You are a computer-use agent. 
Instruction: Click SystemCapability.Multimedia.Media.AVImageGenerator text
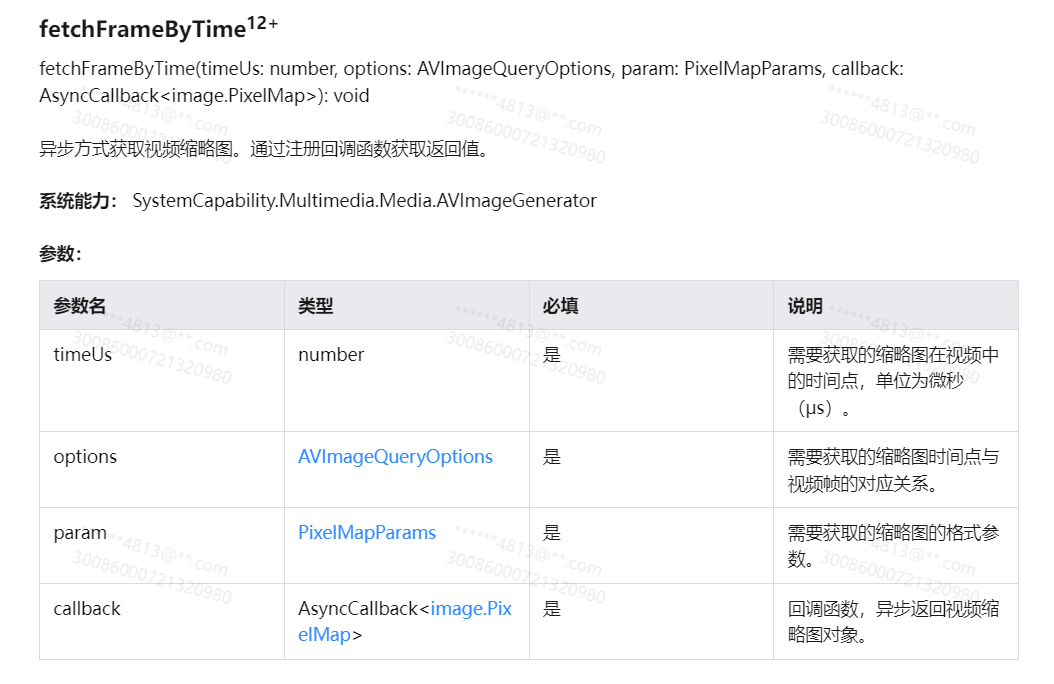pos(364,201)
